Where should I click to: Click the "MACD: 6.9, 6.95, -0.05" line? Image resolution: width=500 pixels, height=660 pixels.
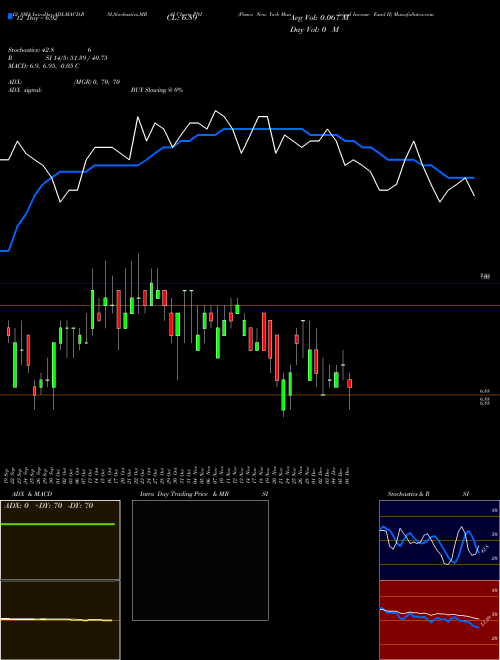44,66
